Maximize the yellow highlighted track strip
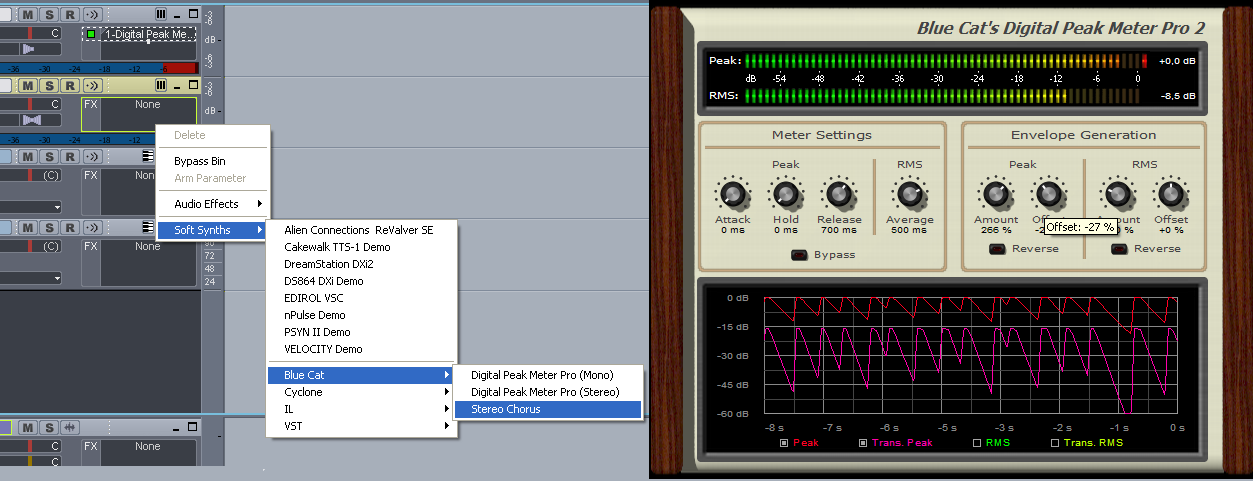Image resolution: width=1253 pixels, height=481 pixels. click(192, 85)
